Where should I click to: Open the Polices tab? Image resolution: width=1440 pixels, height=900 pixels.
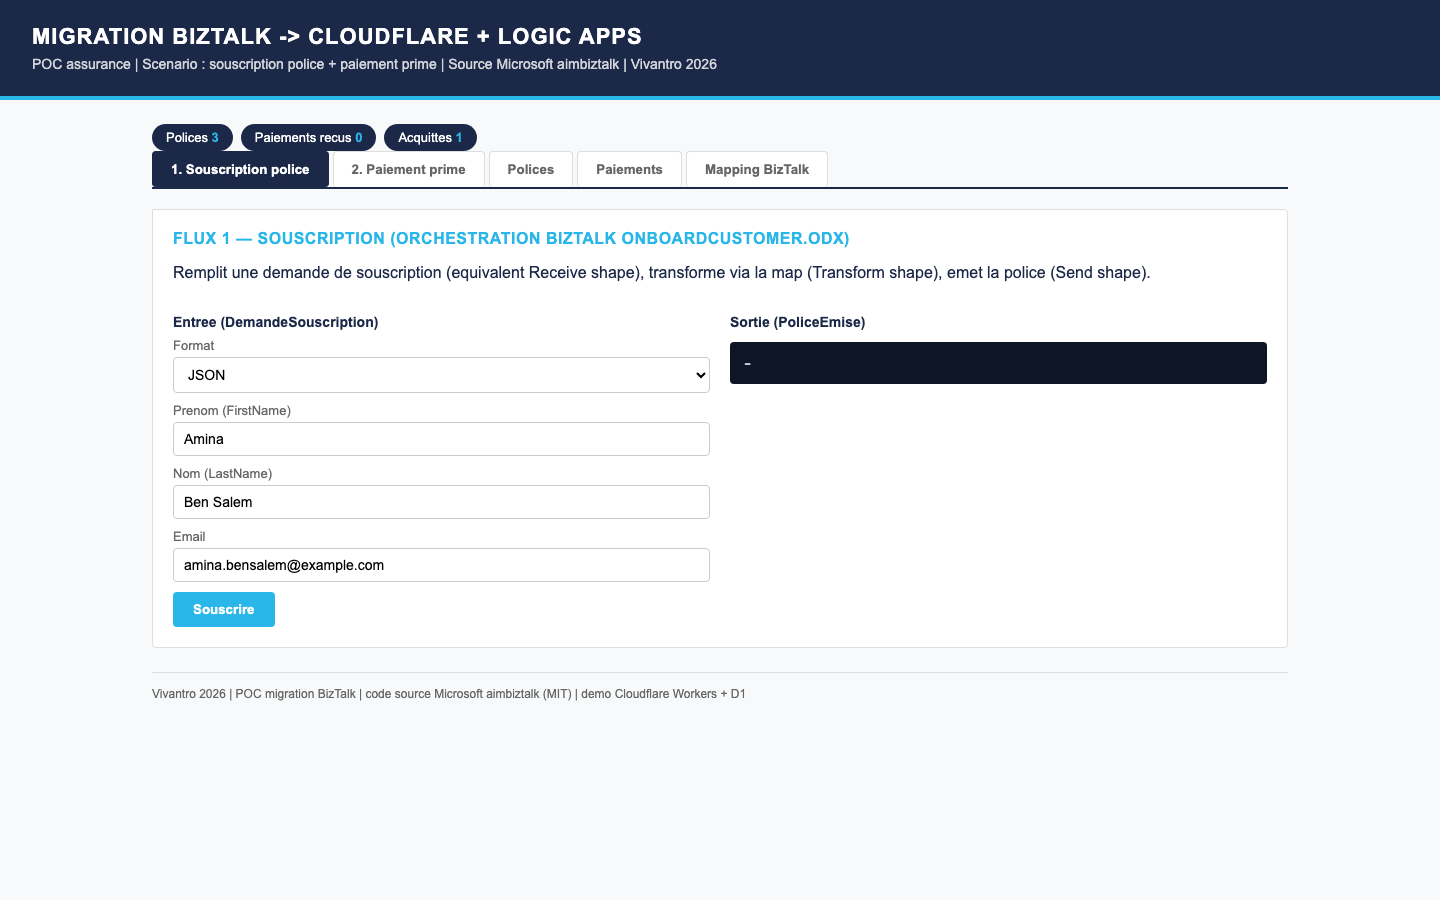tap(530, 169)
